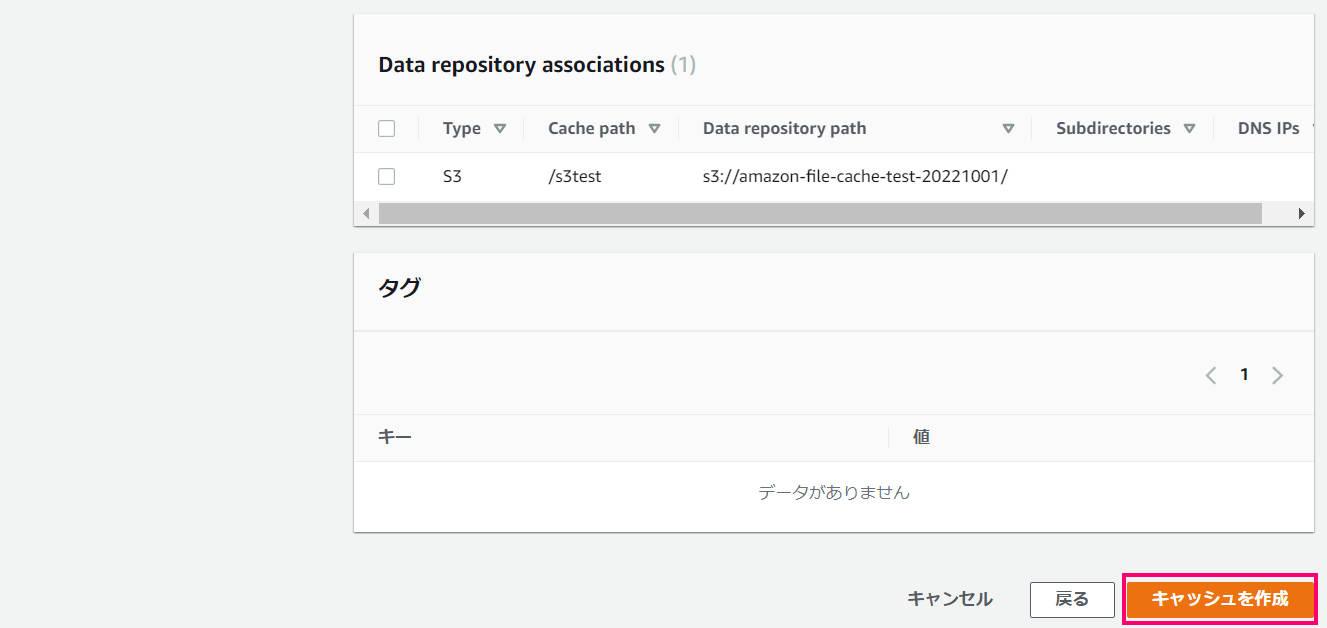Sort by Subdirectories column arrow
Viewport: 1327px width, 628px height.
pos(1189,128)
